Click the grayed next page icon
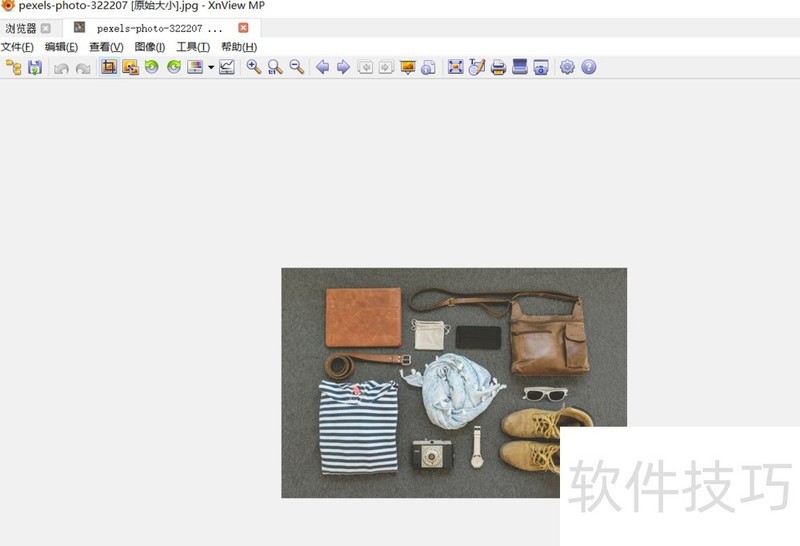 point(386,67)
